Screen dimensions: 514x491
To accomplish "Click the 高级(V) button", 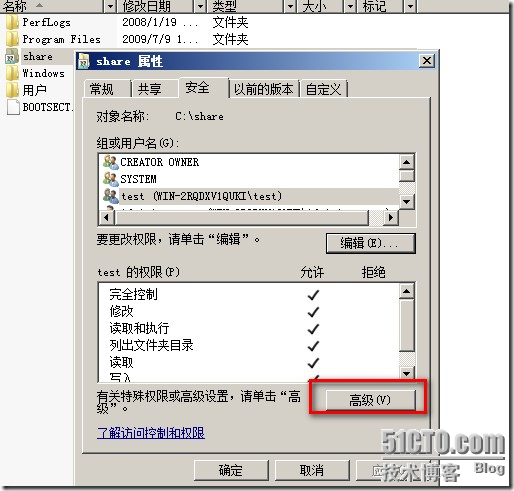I will (370, 399).
